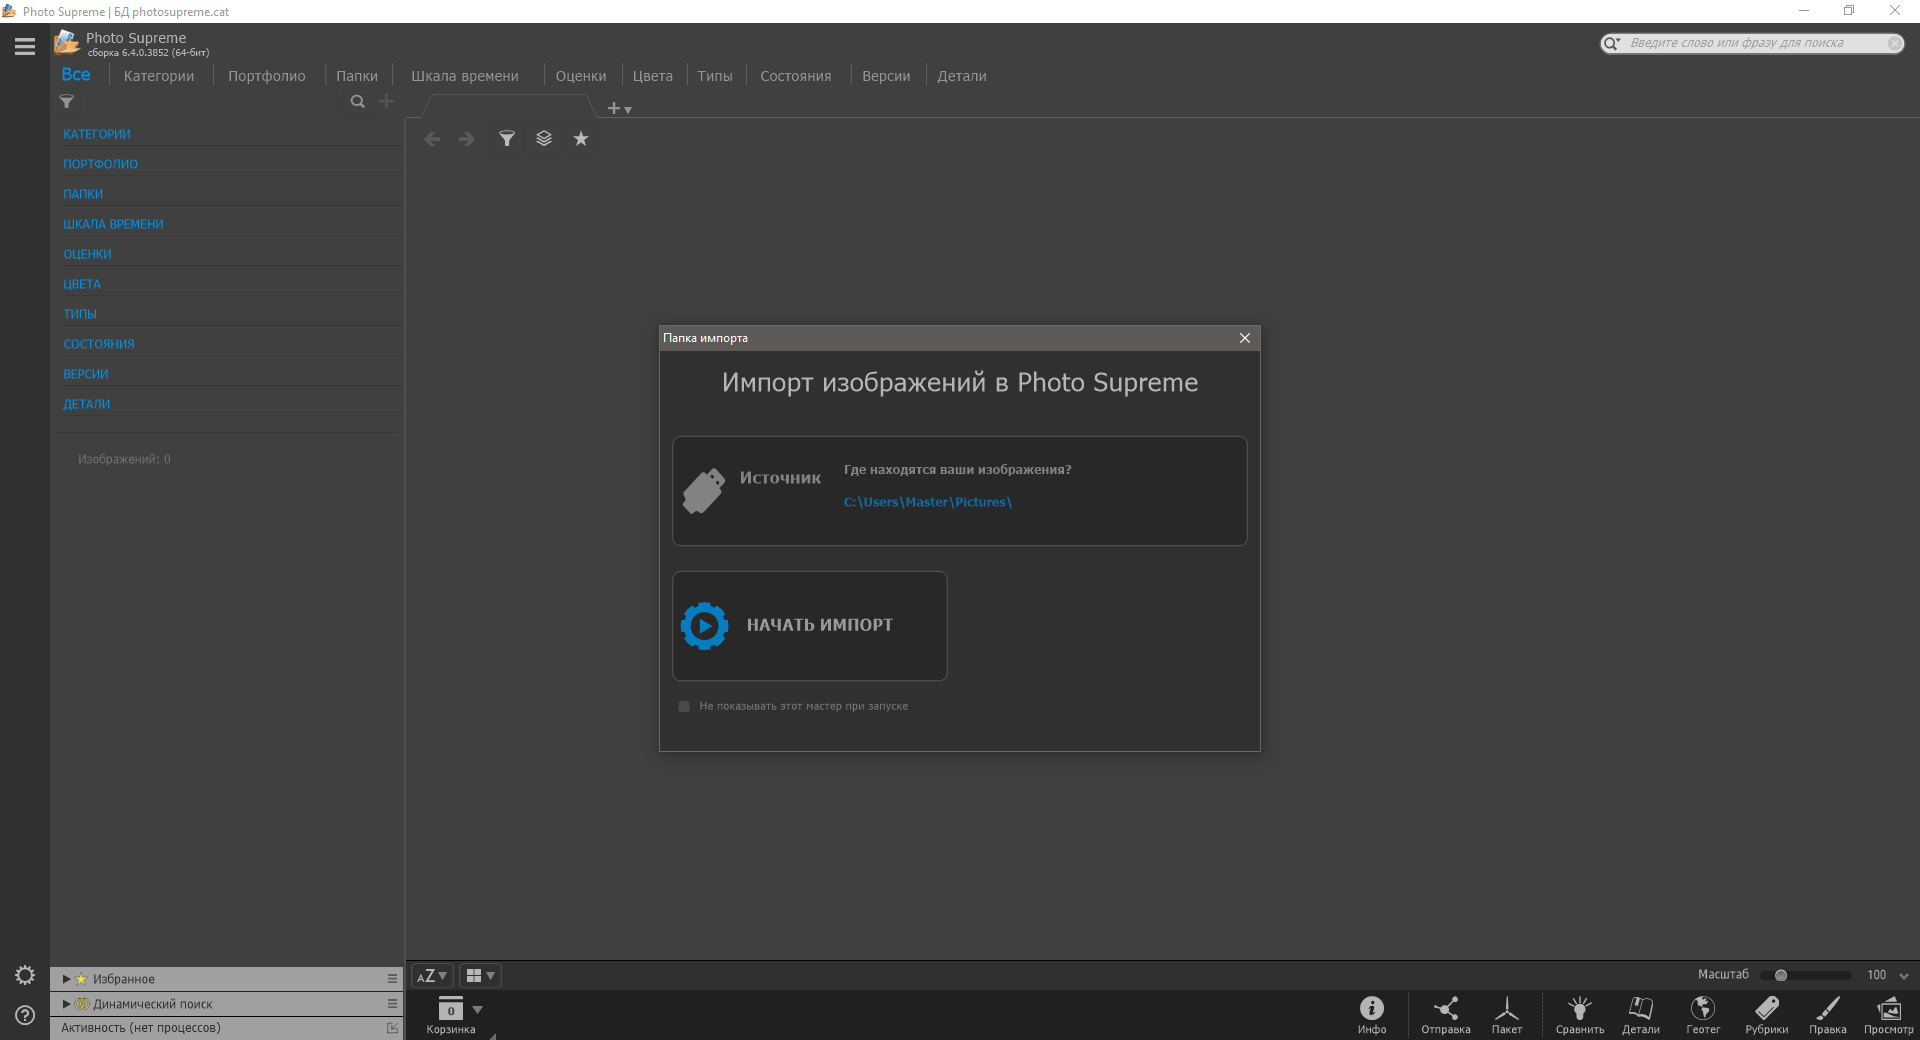Switch to the Папки tab
1920x1040 pixels.
click(357, 76)
